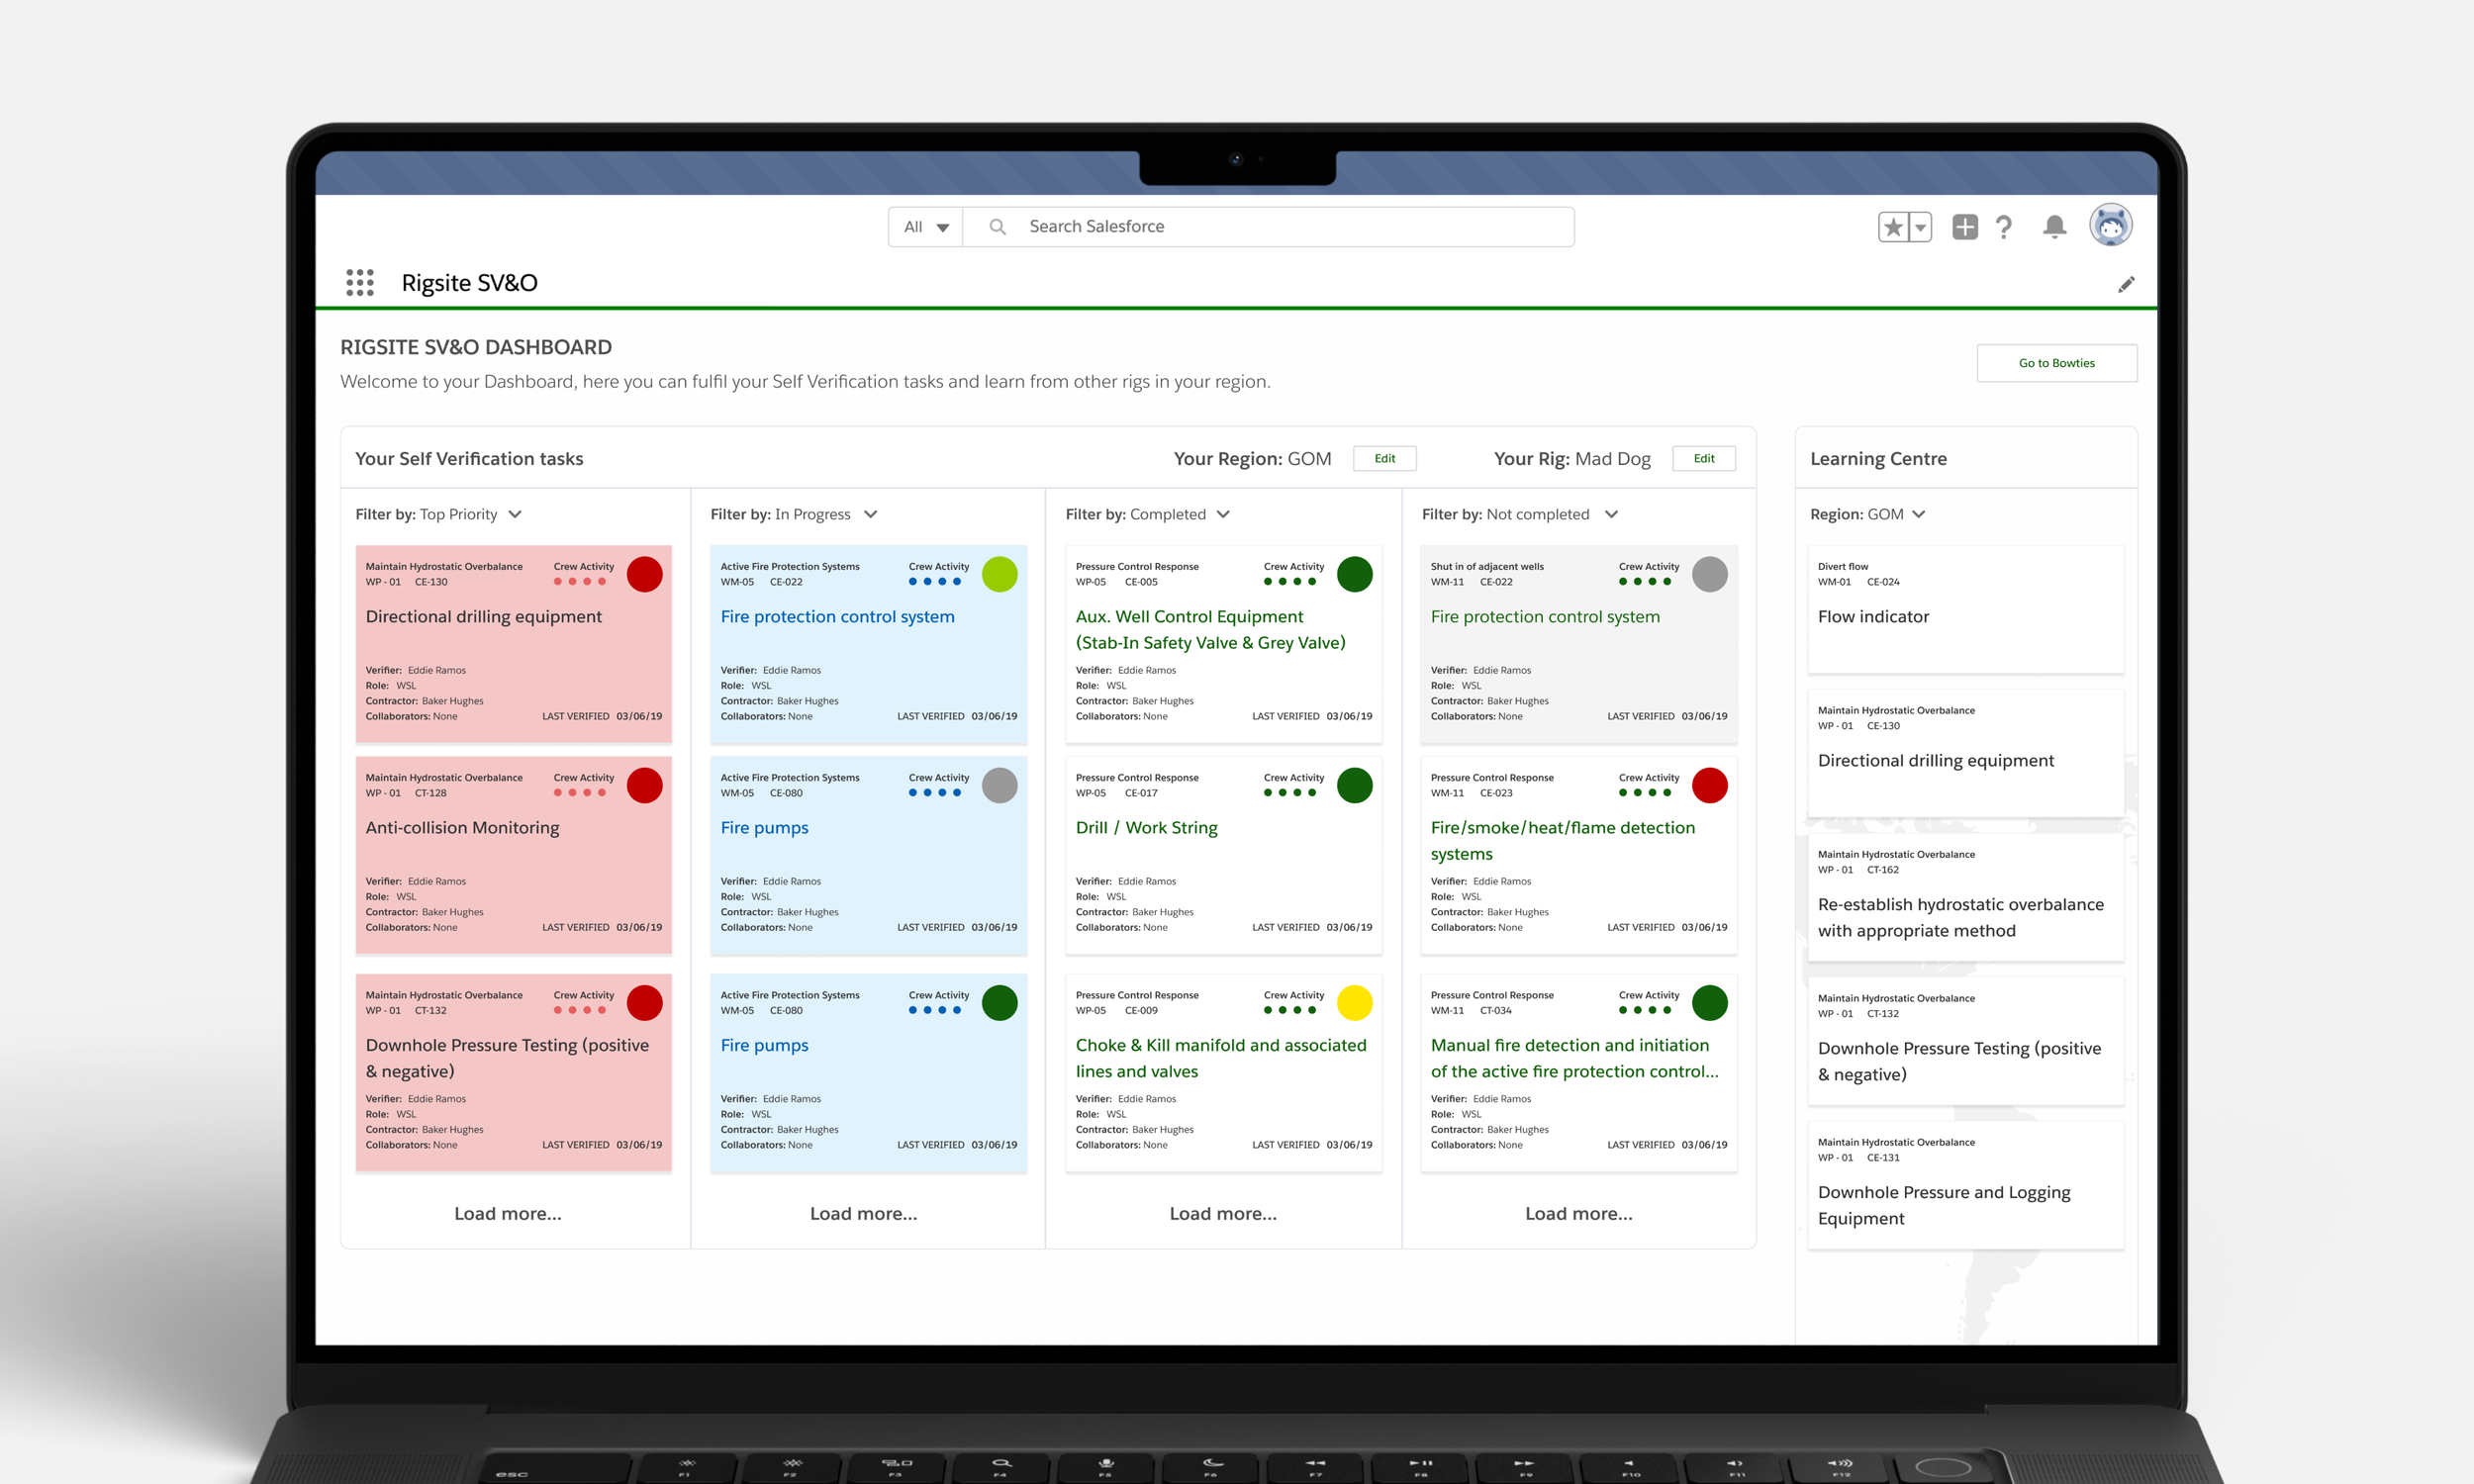Edit Your Rig Mad Dog
This screenshot has width=2474, height=1484.
[x=1703, y=458]
